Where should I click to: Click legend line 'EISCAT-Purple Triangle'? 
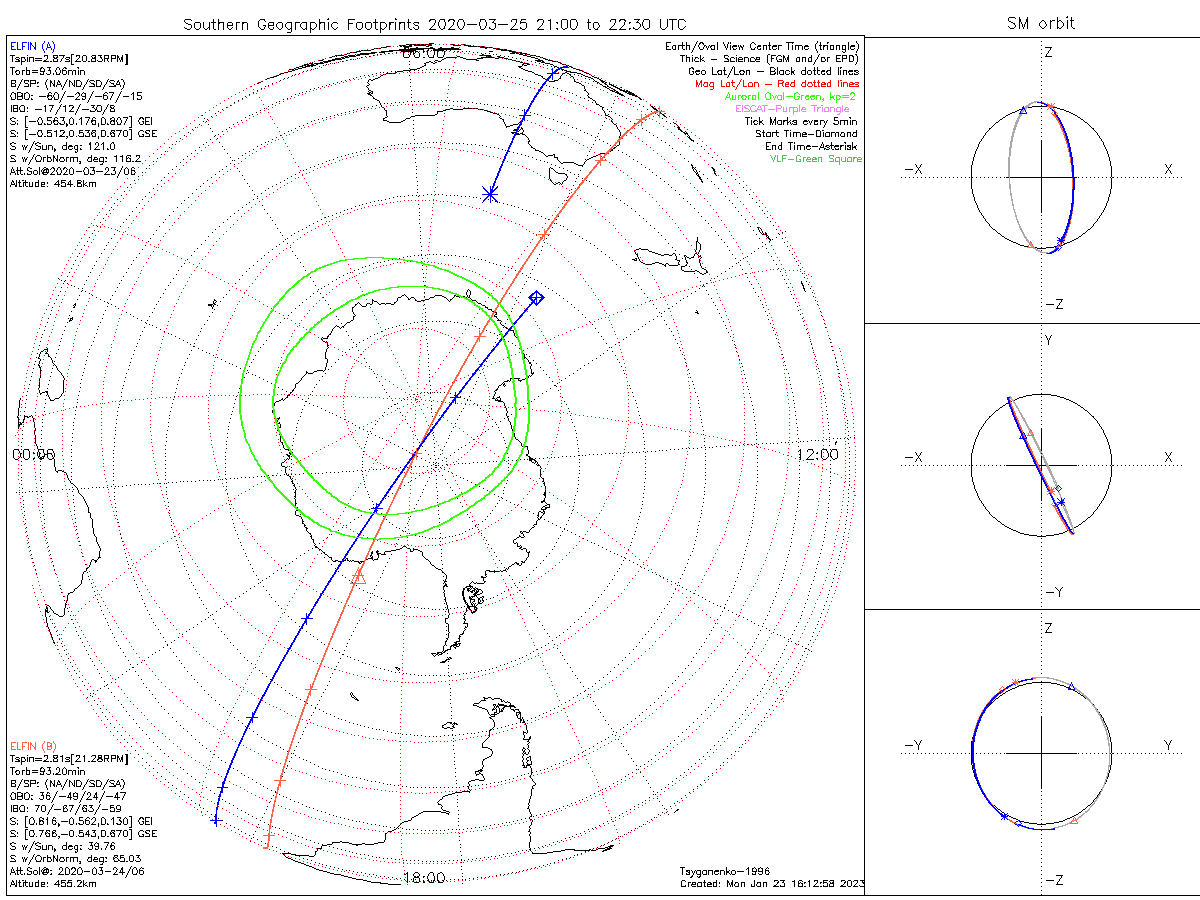pos(792,109)
